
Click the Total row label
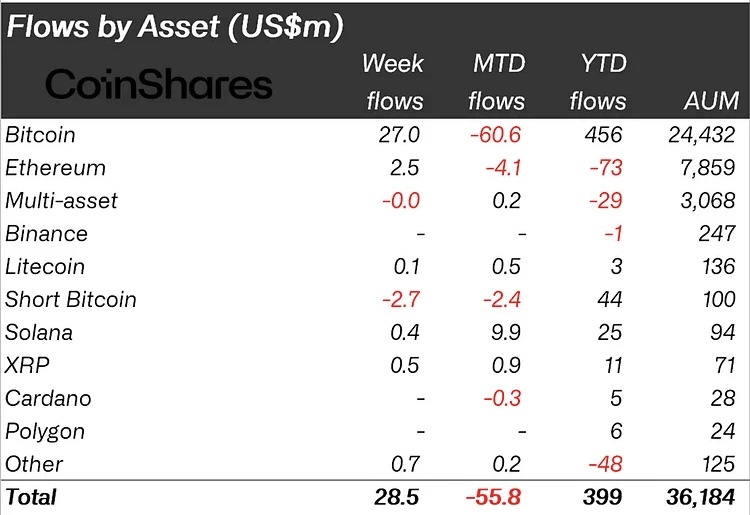tap(31, 497)
